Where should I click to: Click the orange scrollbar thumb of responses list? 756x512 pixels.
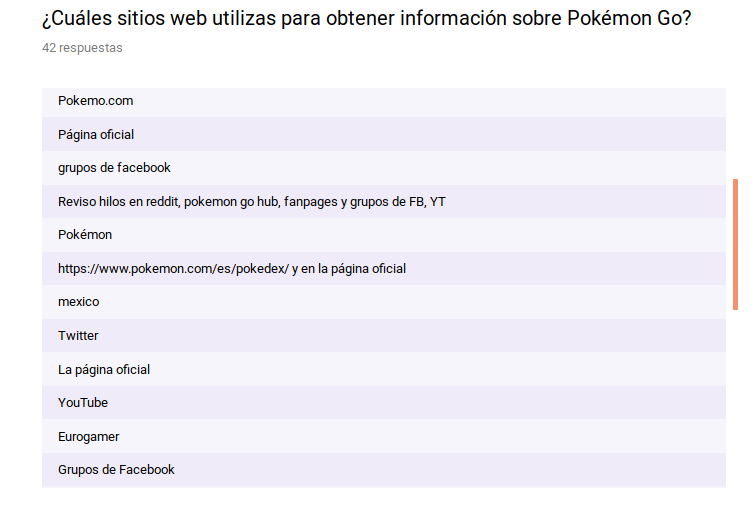[x=735, y=244]
